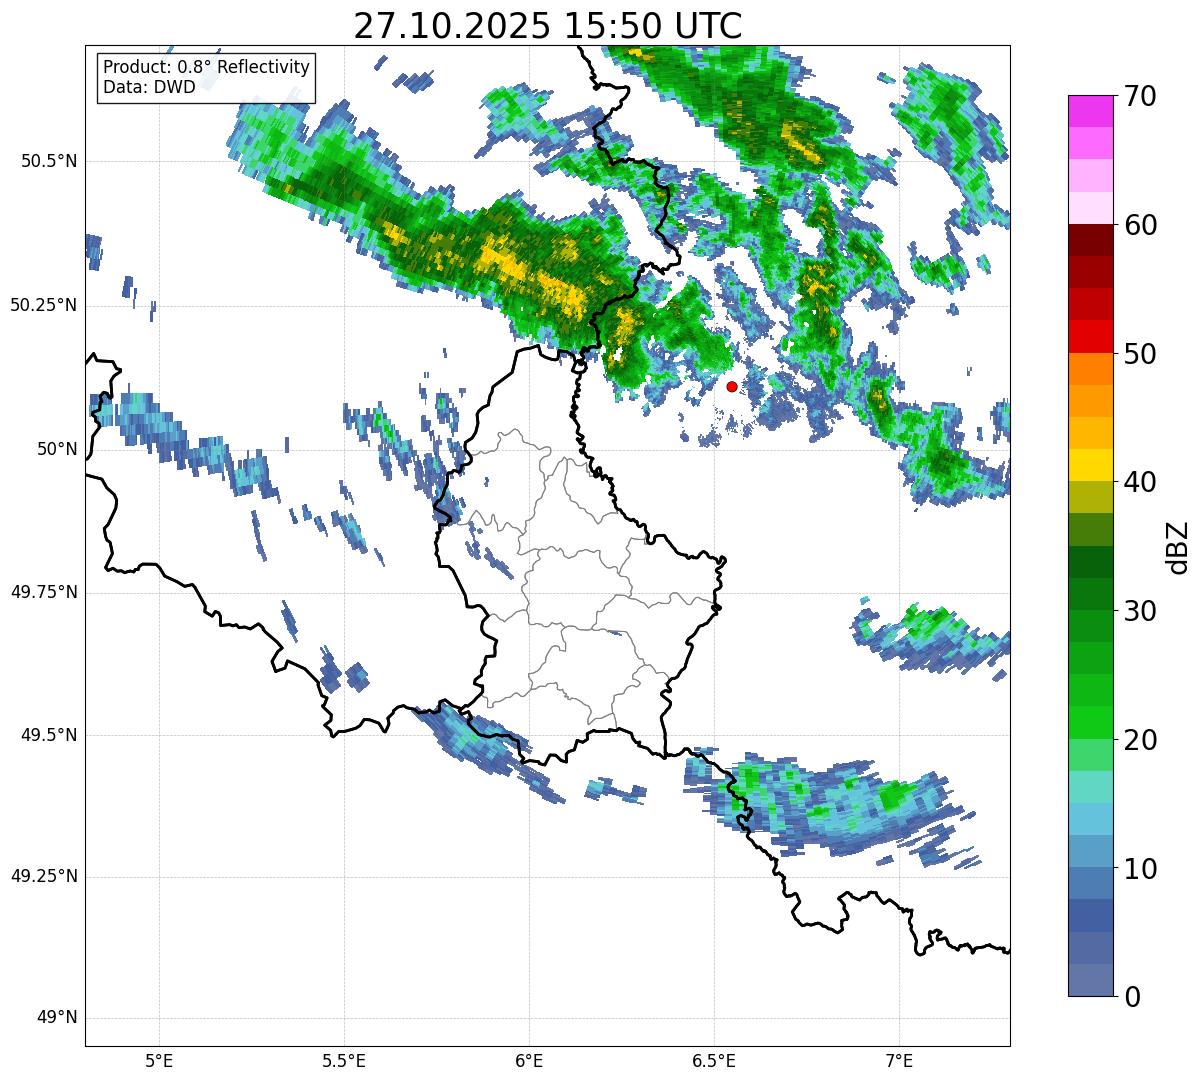Click the 49.5°N latitude label
Image resolution: width=1202 pixels, height=1081 pixels.
(x=49, y=735)
